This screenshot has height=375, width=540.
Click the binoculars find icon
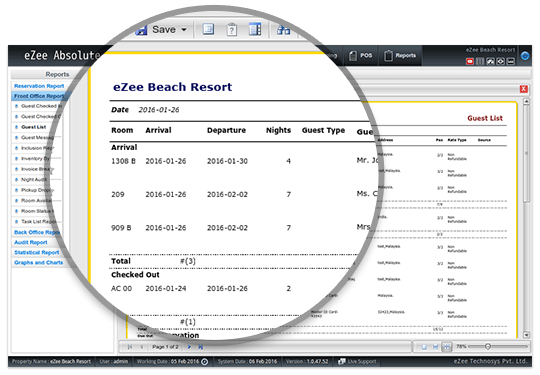pyautogui.click(x=283, y=30)
